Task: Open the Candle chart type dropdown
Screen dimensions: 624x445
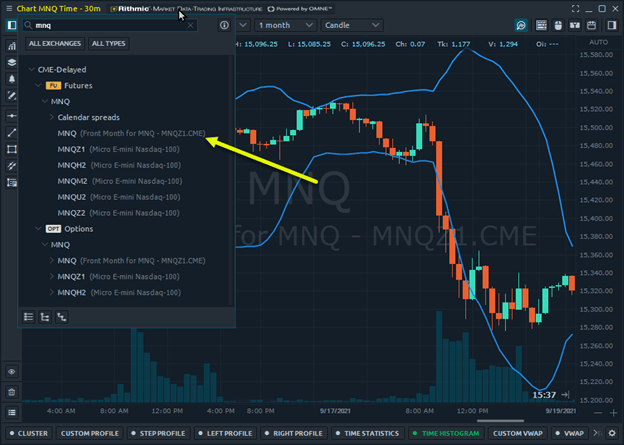Action: click(x=352, y=25)
